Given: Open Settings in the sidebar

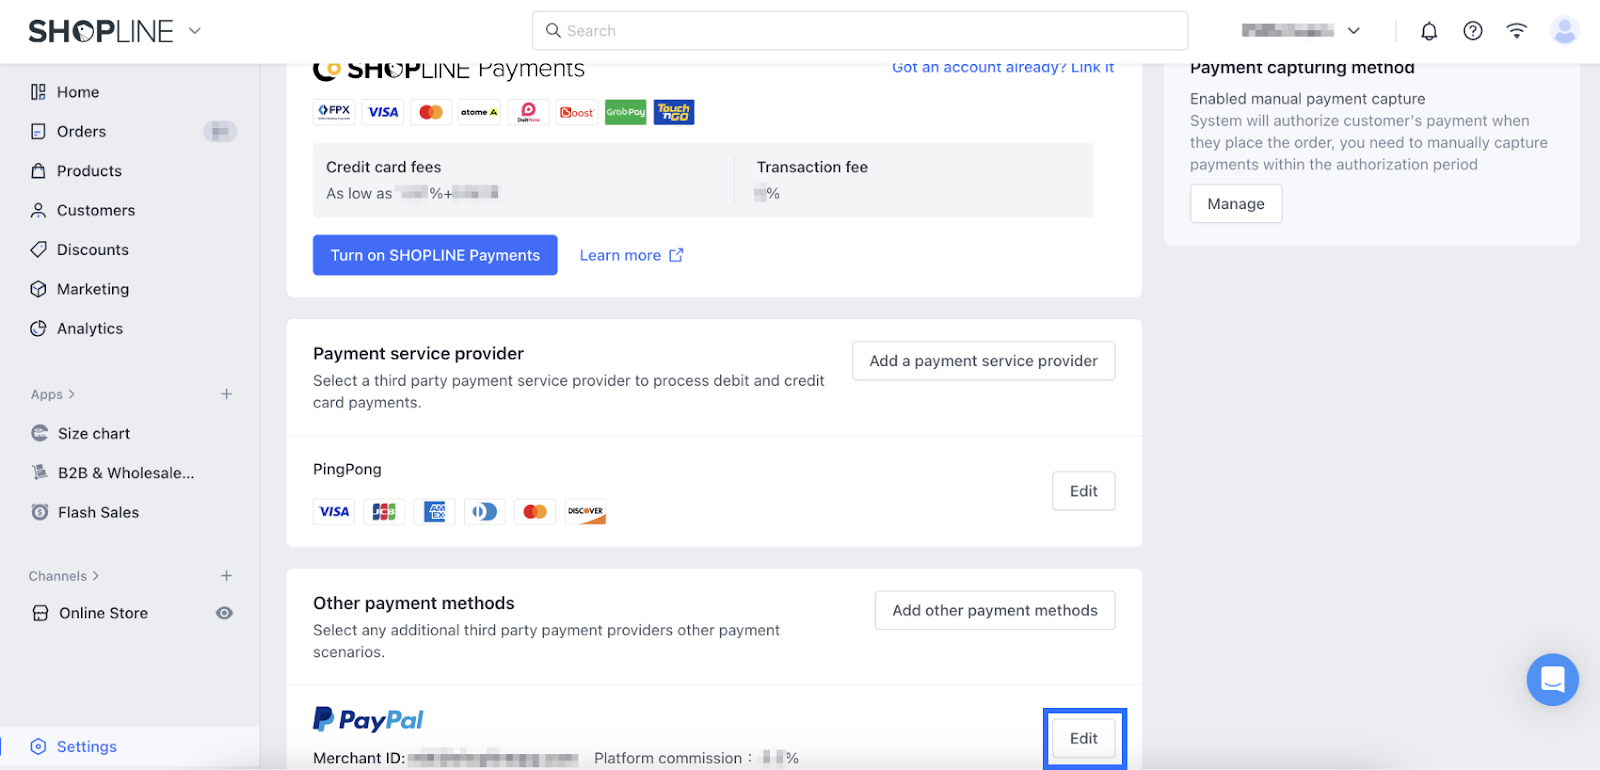Looking at the screenshot, I should point(86,746).
